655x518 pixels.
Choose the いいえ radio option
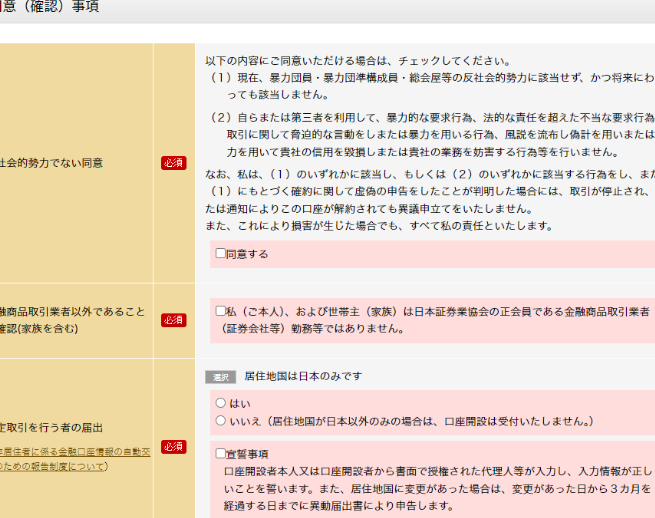coord(221,420)
